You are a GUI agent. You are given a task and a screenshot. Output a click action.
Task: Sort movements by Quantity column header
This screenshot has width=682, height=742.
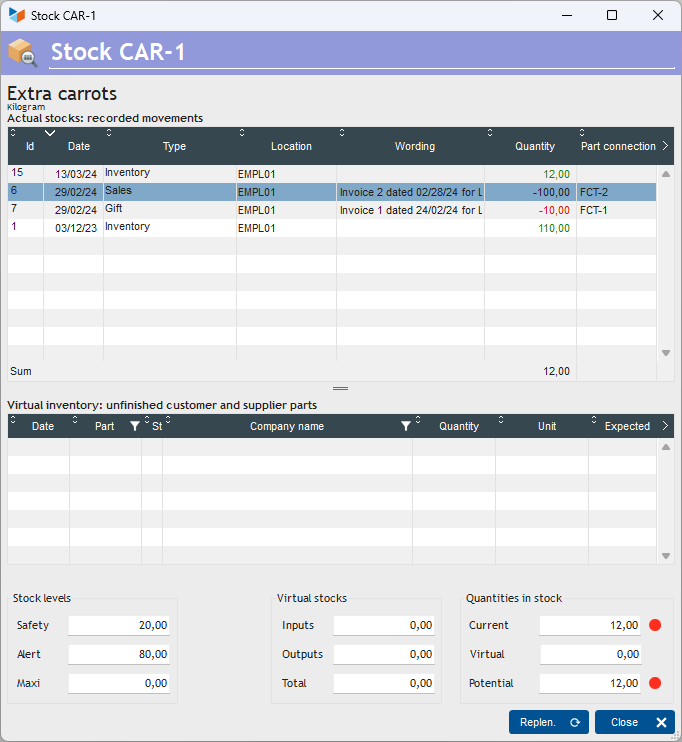[x=534, y=147]
